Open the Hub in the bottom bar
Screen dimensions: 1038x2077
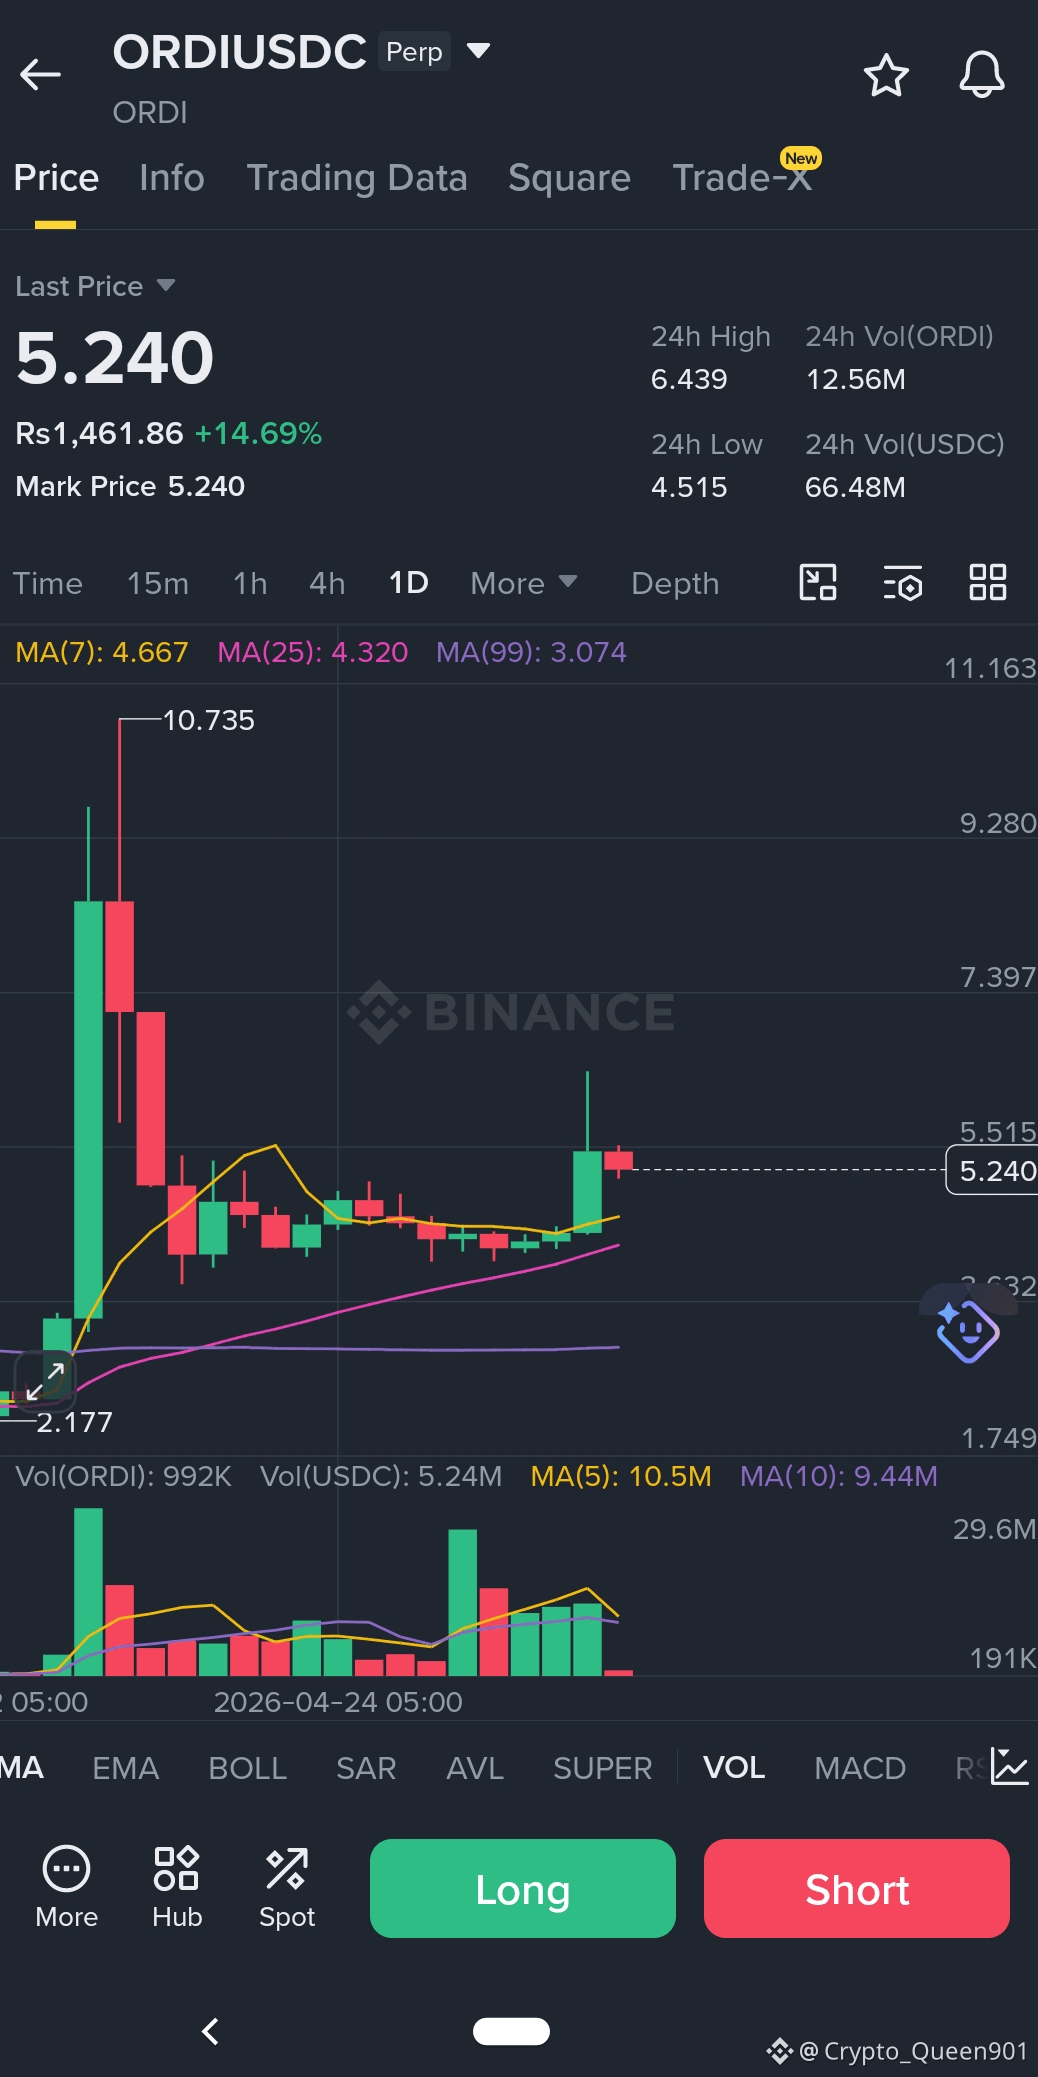(x=177, y=1888)
